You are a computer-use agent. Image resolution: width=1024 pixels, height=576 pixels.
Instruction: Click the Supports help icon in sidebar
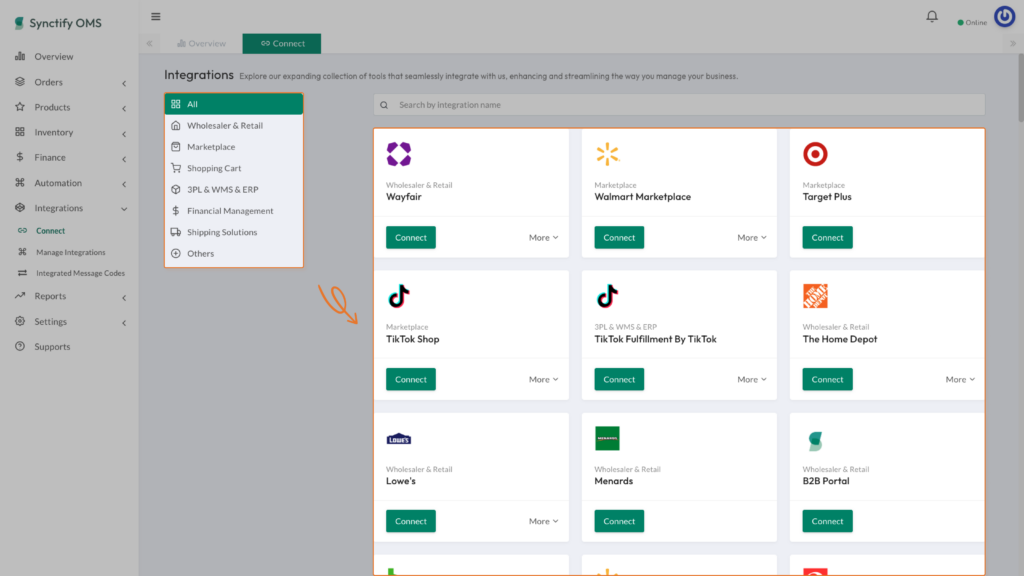tap(20, 346)
